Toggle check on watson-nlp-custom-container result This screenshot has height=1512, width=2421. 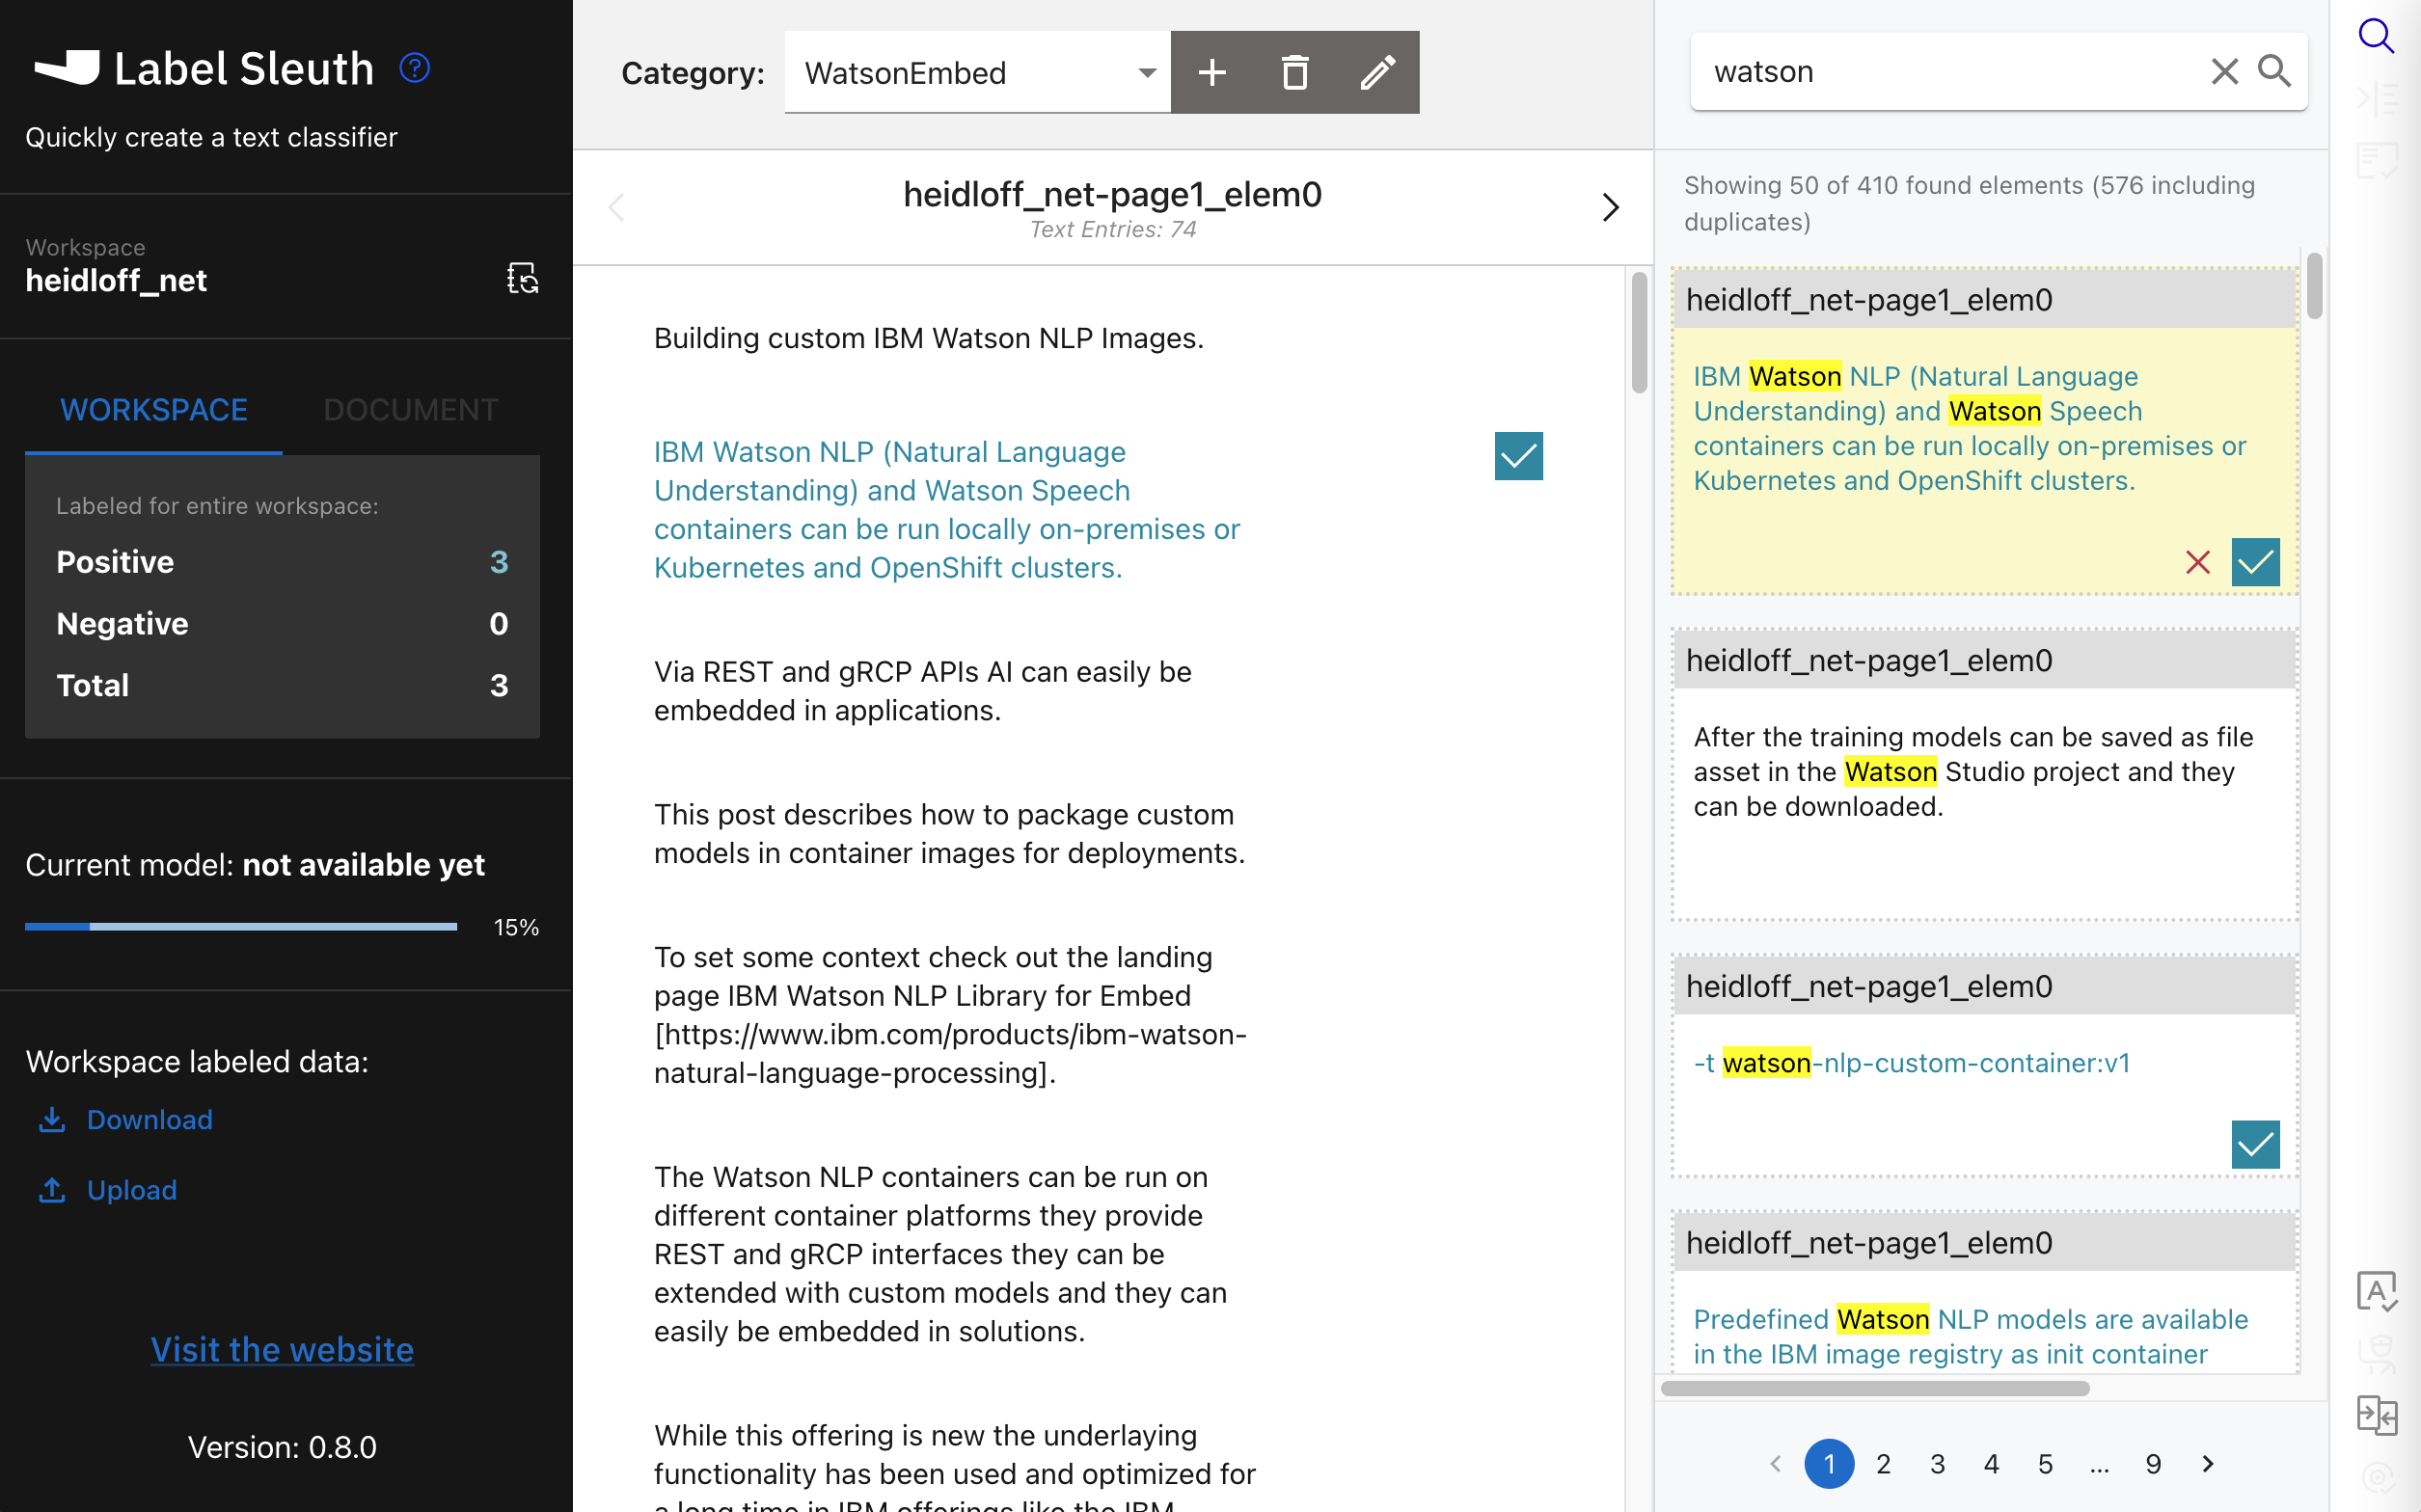coord(2255,1144)
